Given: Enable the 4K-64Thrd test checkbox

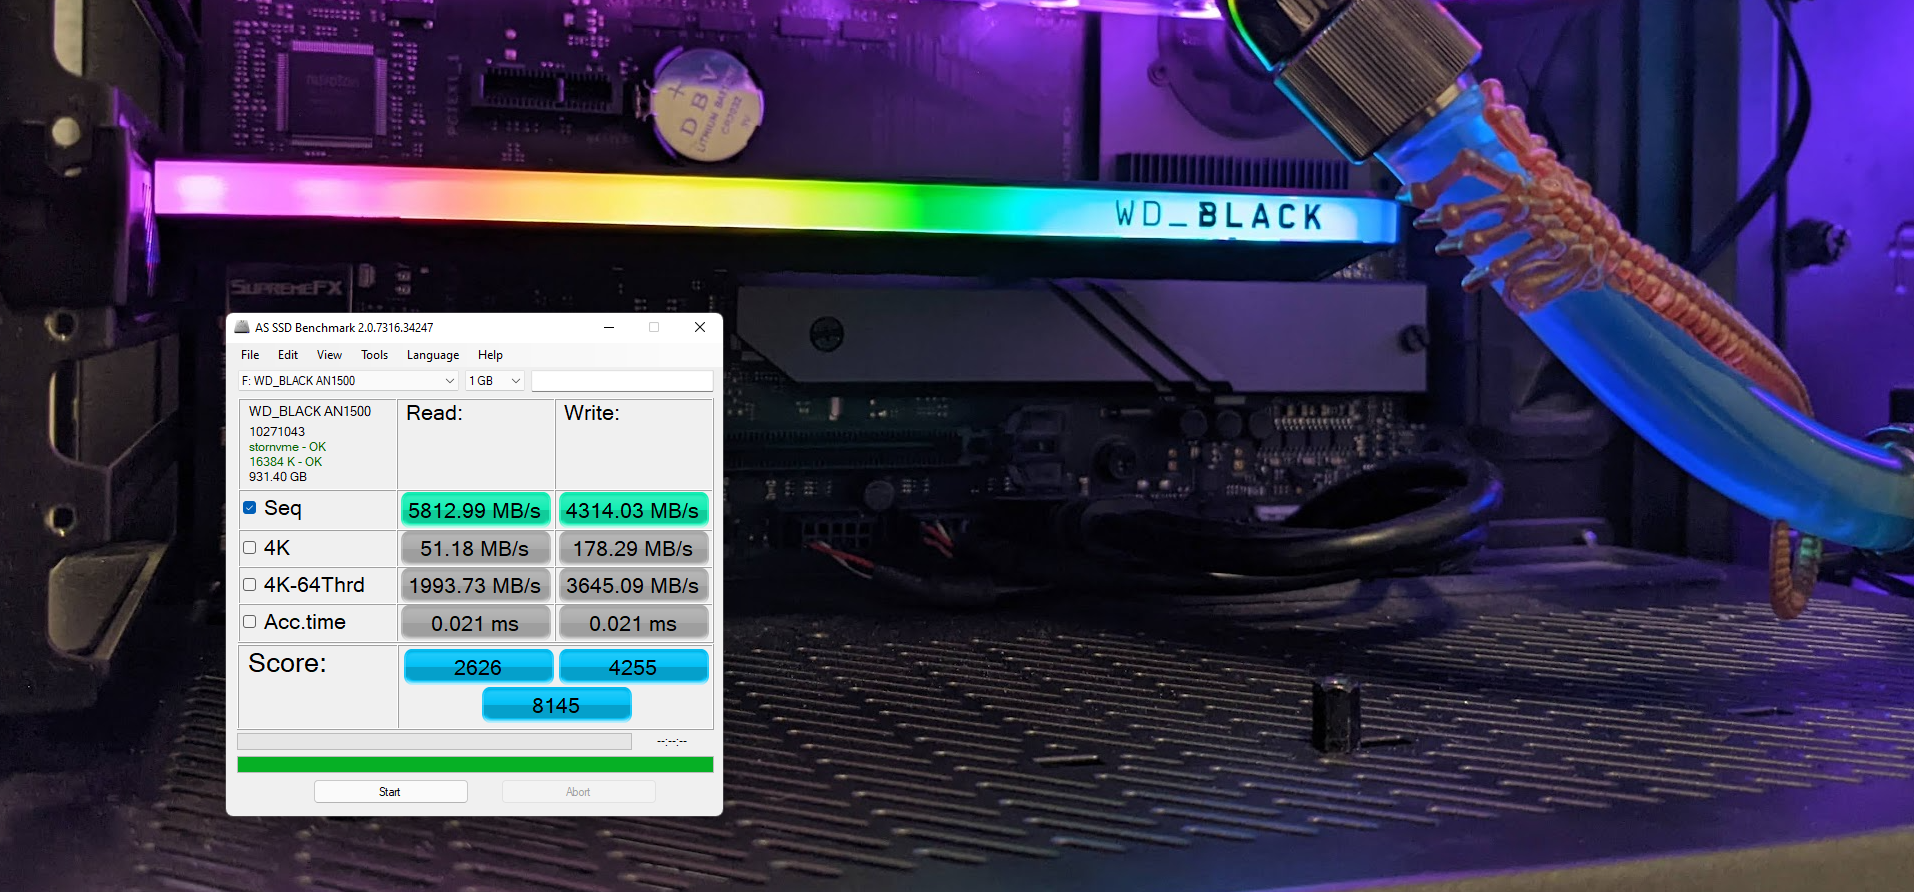Looking at the screenshot, I should click(x=250, y=585).
